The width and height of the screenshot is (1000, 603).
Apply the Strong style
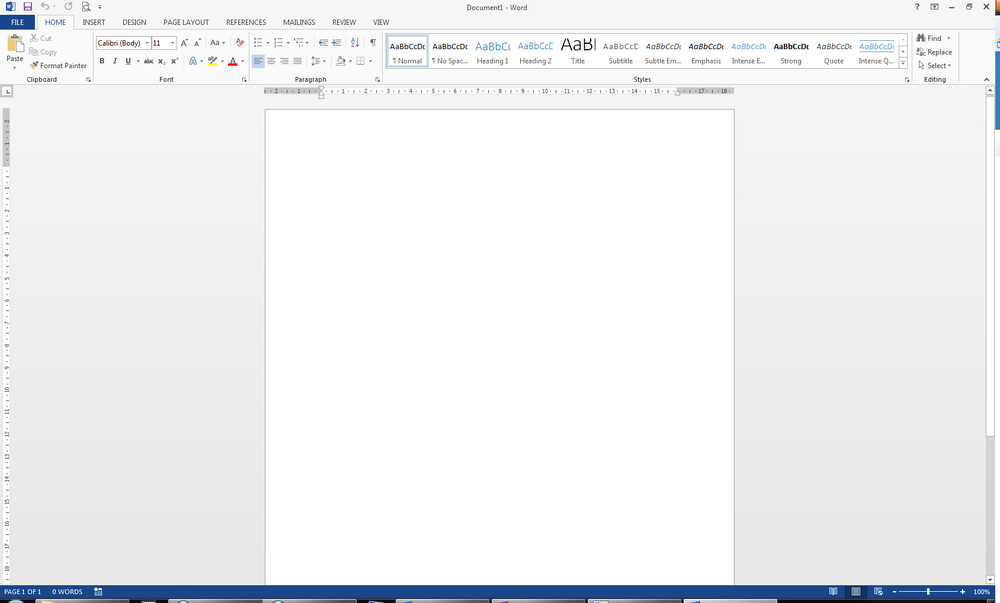click(791, 52)
